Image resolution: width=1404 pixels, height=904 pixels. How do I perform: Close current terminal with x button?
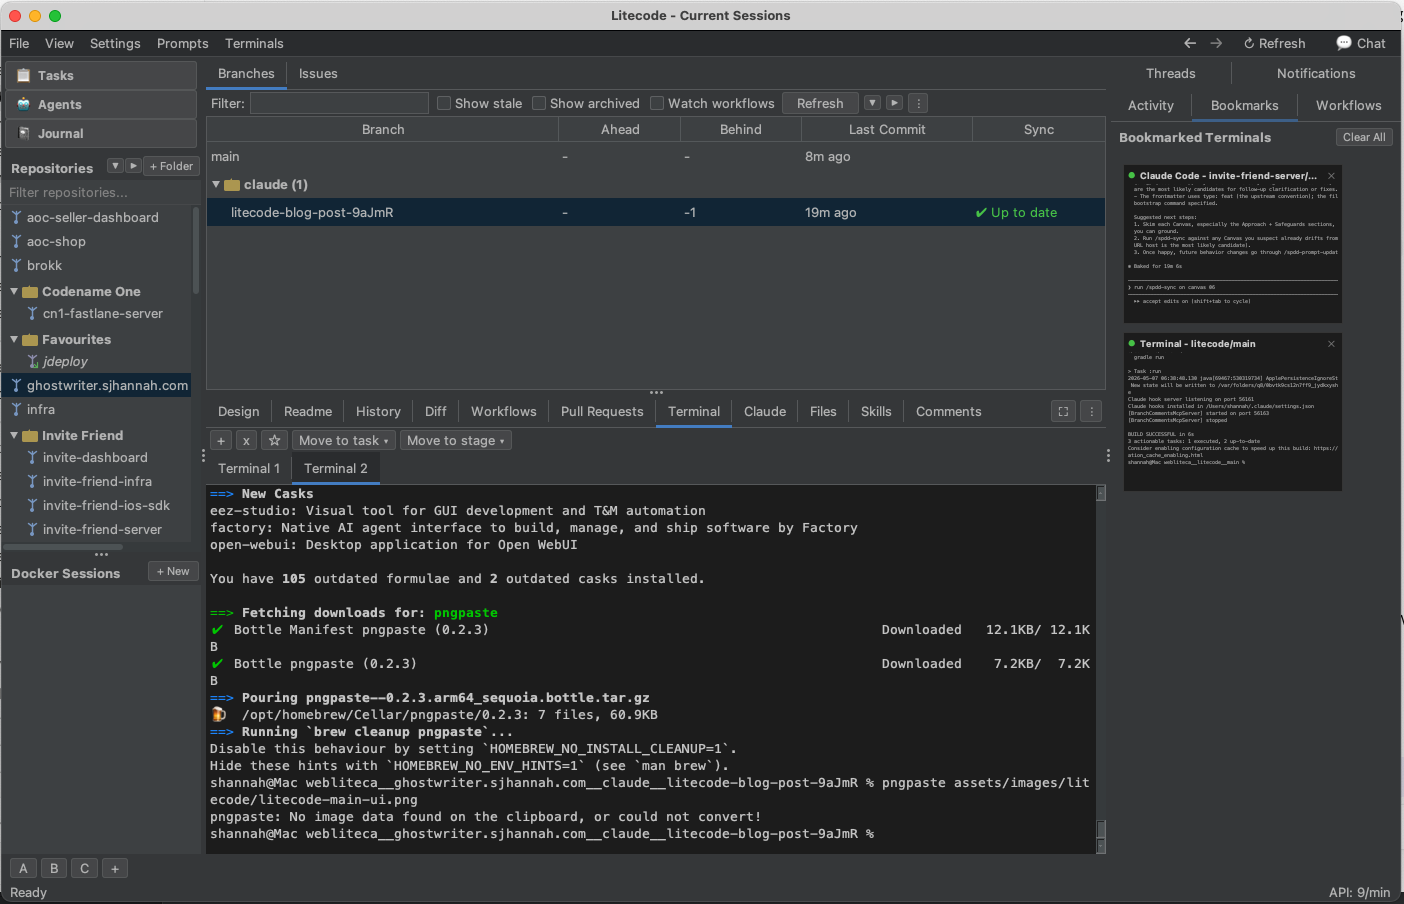coord(246,440)
